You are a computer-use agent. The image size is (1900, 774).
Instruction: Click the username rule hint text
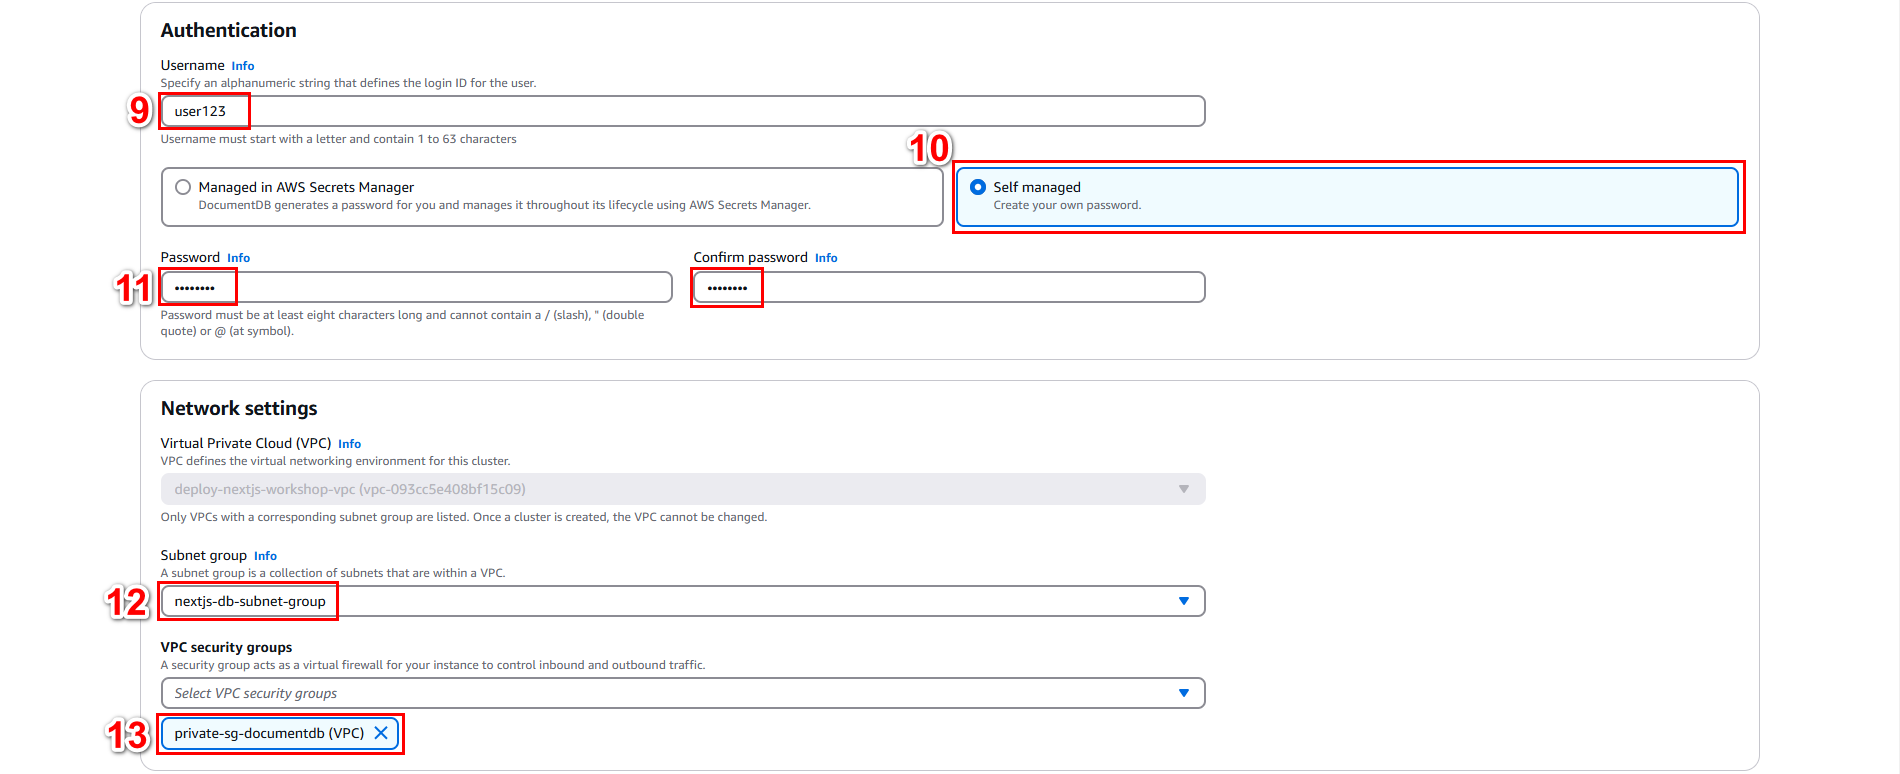(x=338, y=139)
